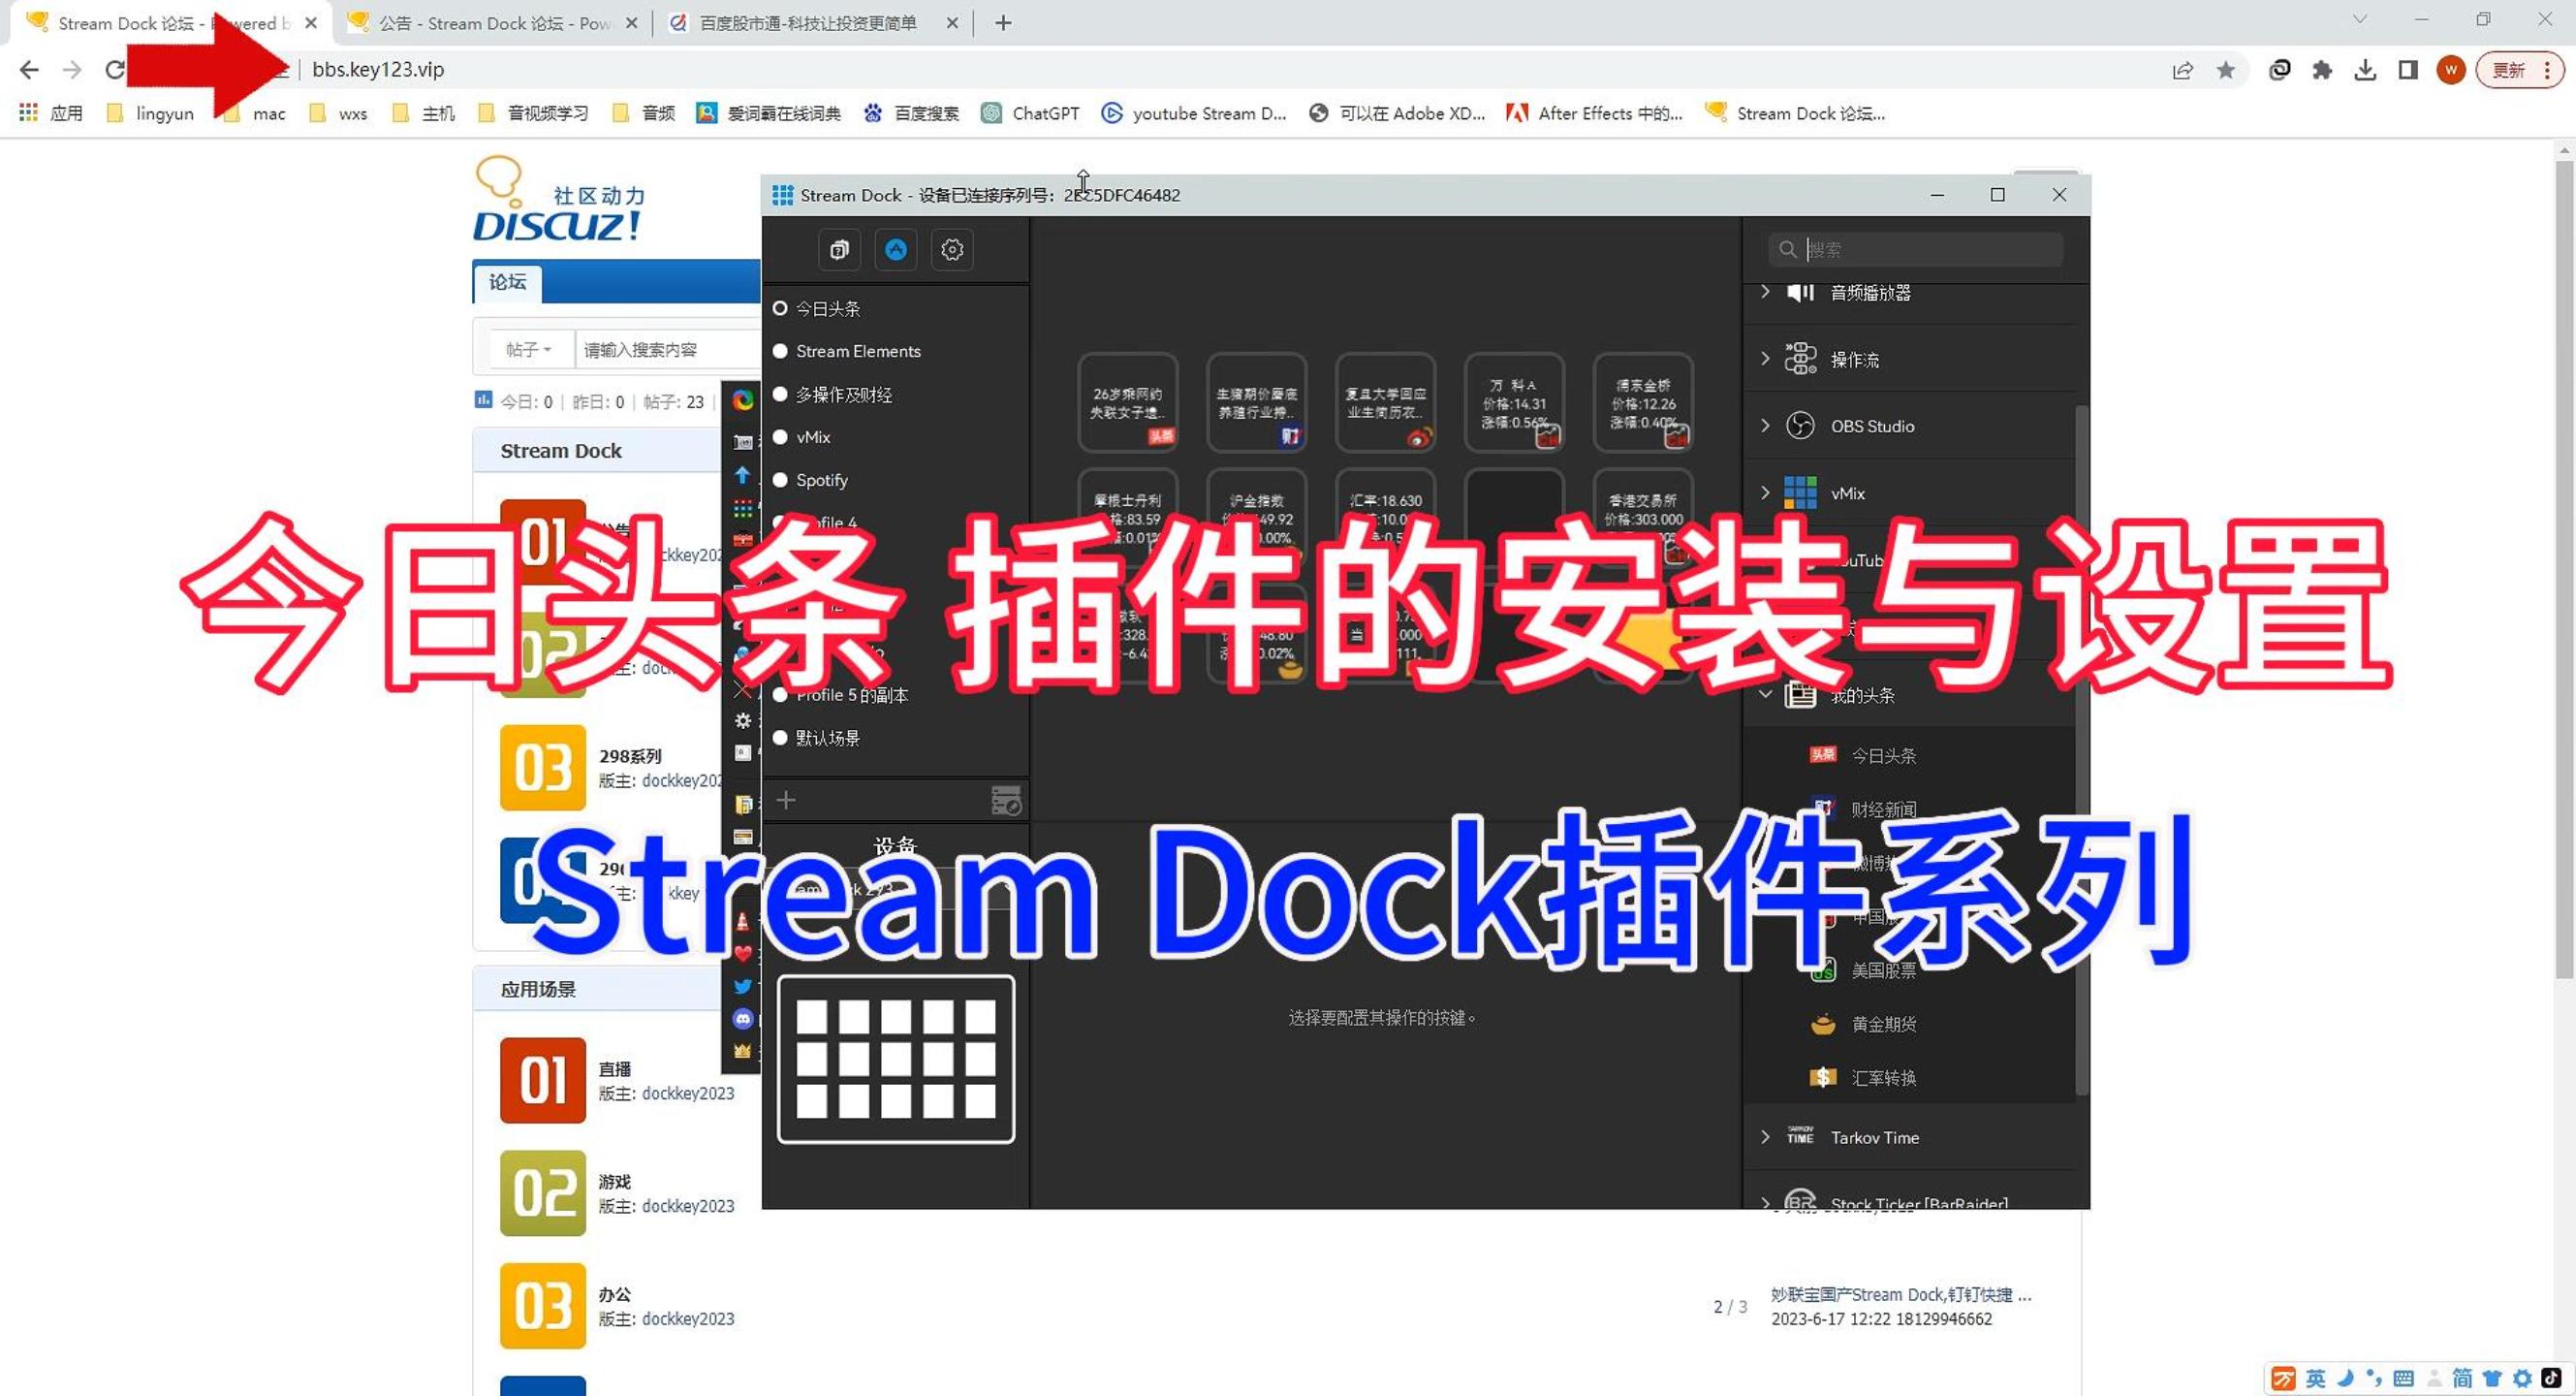This screenshot has height=1396, width=2576.
Task: Select the 5x3 device grid thumbnail
Action: pyautogui.click(x=896, y=1059)
